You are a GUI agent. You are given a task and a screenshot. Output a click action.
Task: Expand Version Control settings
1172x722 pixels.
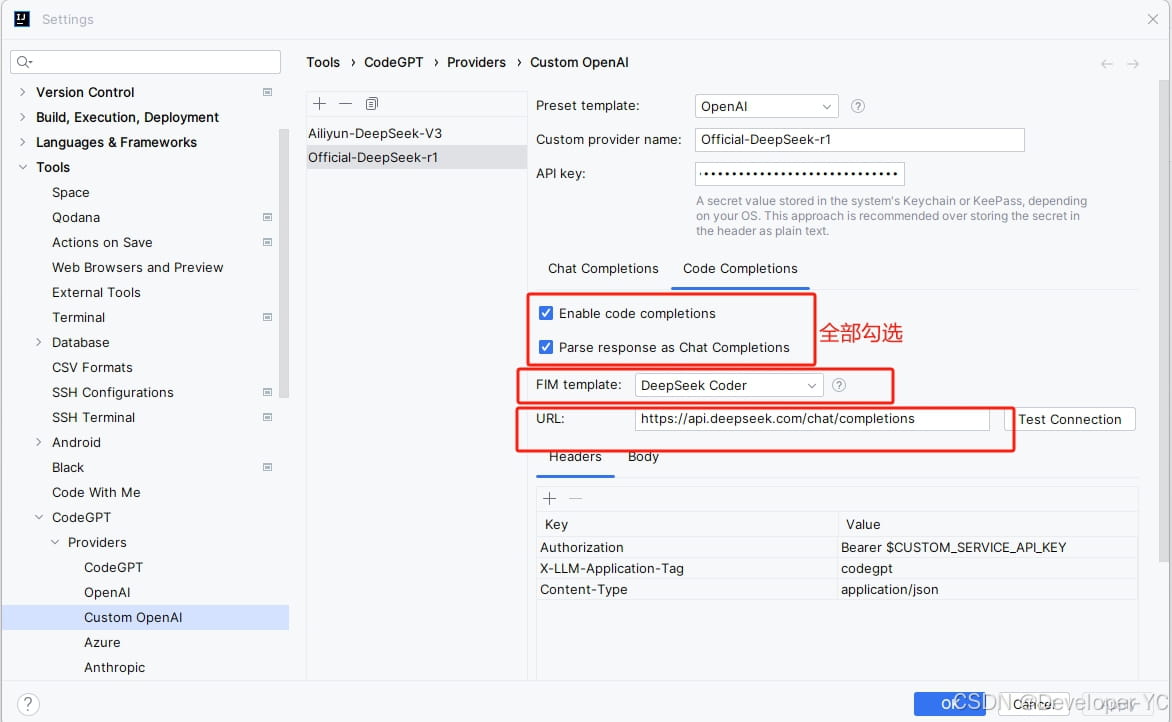click(x=22, y=92)
